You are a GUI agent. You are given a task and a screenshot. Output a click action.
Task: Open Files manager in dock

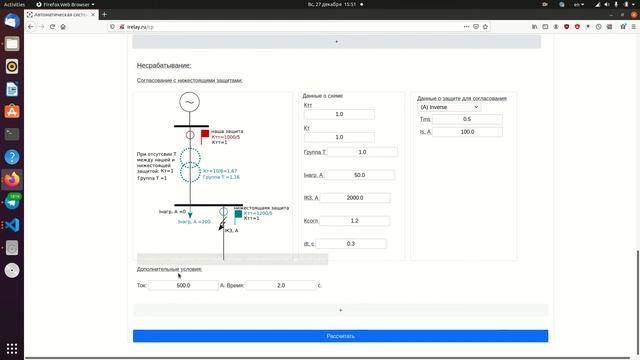point(12,44)
